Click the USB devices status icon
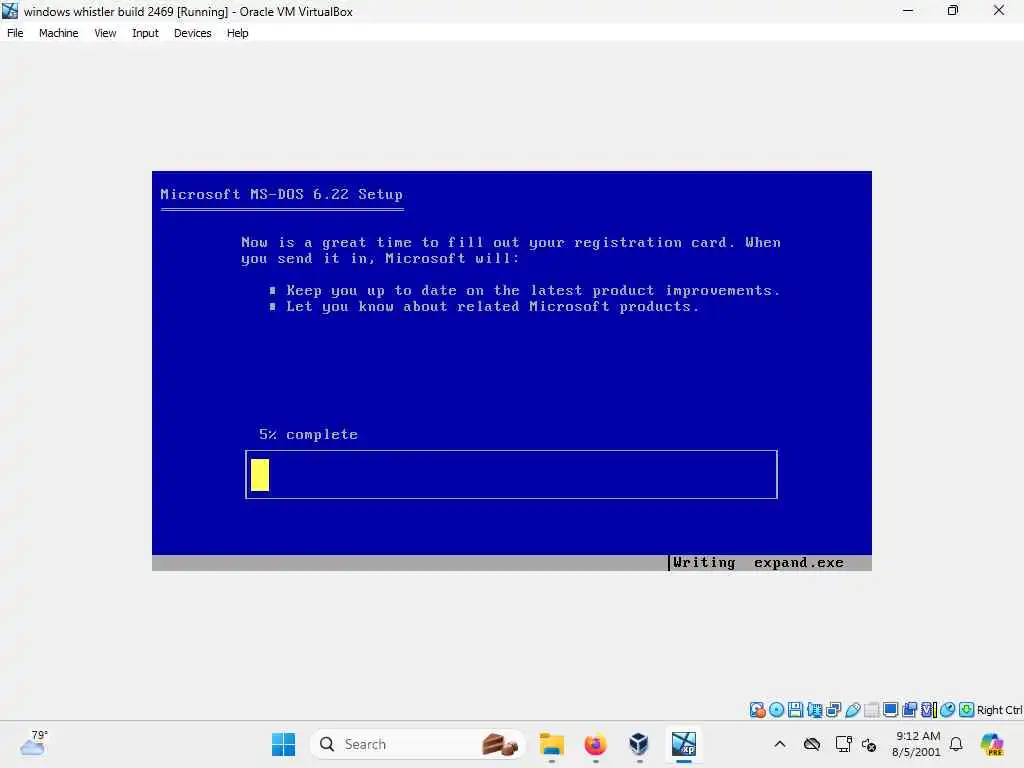 852,710
